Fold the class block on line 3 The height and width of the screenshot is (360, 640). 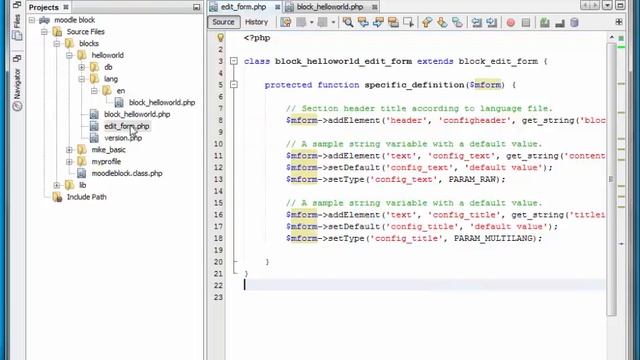click(234, 61)
